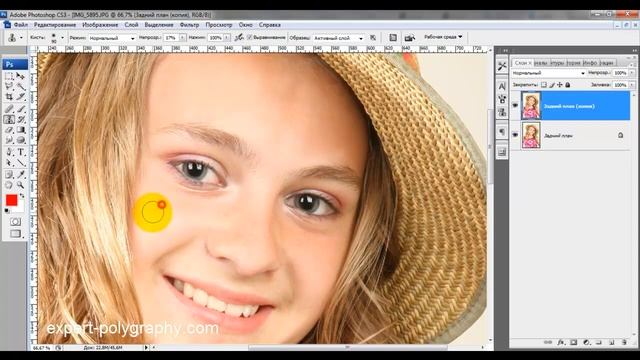Open the flow 100% slider arrow
The image size is (640, 360).
227,38
